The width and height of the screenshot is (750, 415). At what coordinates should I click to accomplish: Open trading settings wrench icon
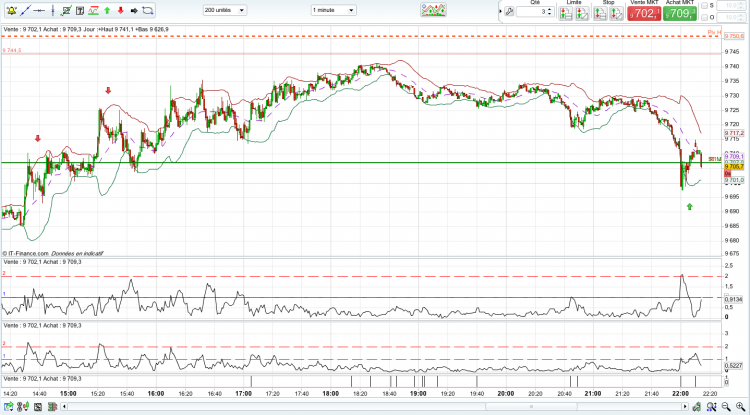coord(509,12)
